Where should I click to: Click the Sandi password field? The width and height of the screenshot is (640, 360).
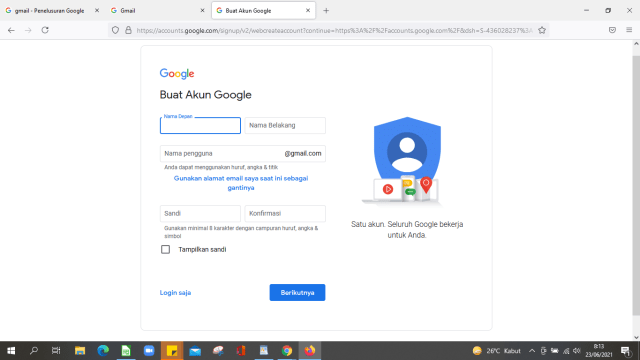click(x=200, y=213)
